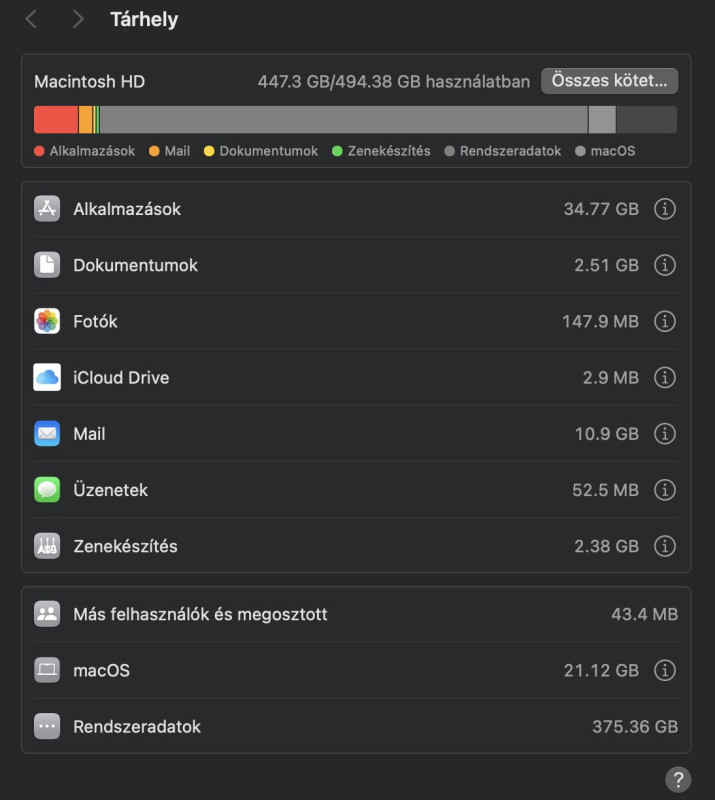Screen dimensions: 715x800
Task: Click the green Zenekészítés legend dot
Action: [337, 151]
